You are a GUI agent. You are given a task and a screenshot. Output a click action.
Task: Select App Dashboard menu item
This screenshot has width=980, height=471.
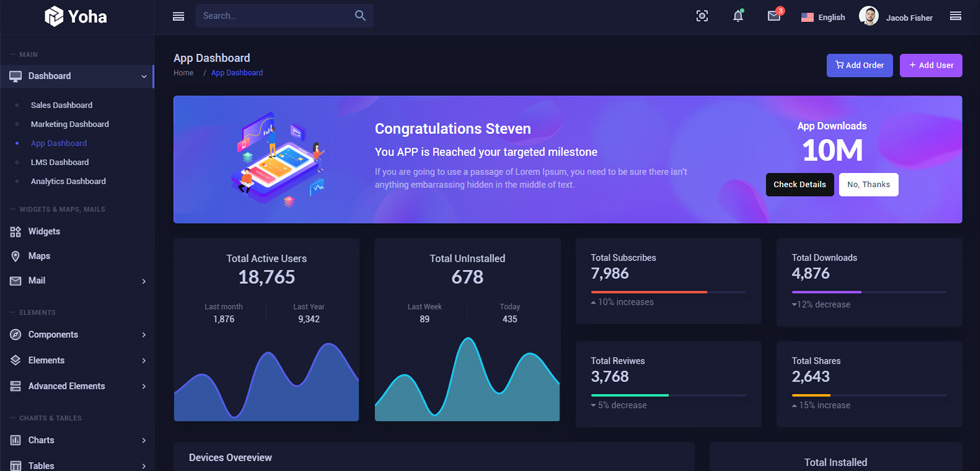point(59,143)
